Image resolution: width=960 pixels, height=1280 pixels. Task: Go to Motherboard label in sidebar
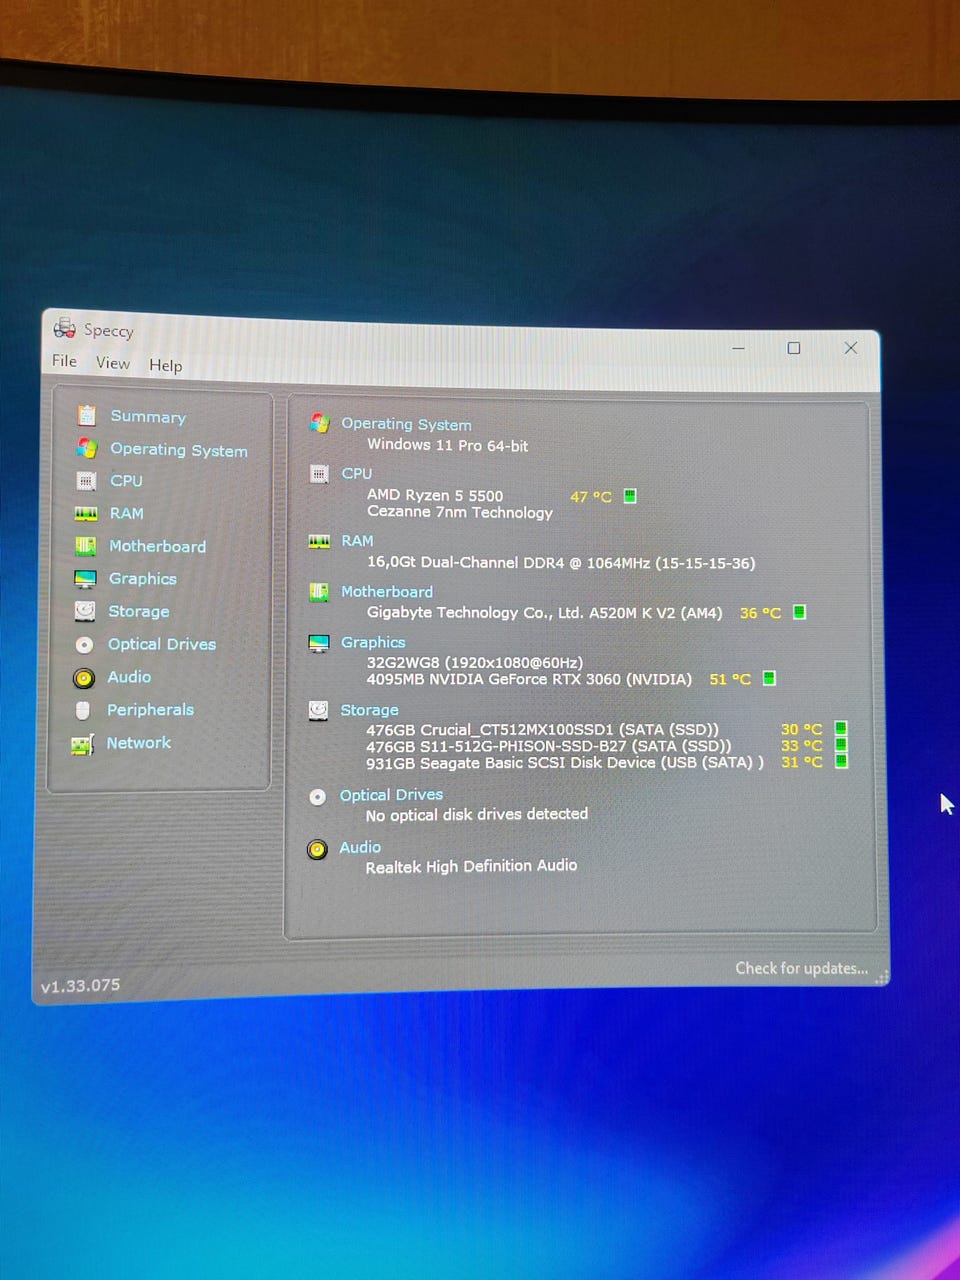pos(157,546)
